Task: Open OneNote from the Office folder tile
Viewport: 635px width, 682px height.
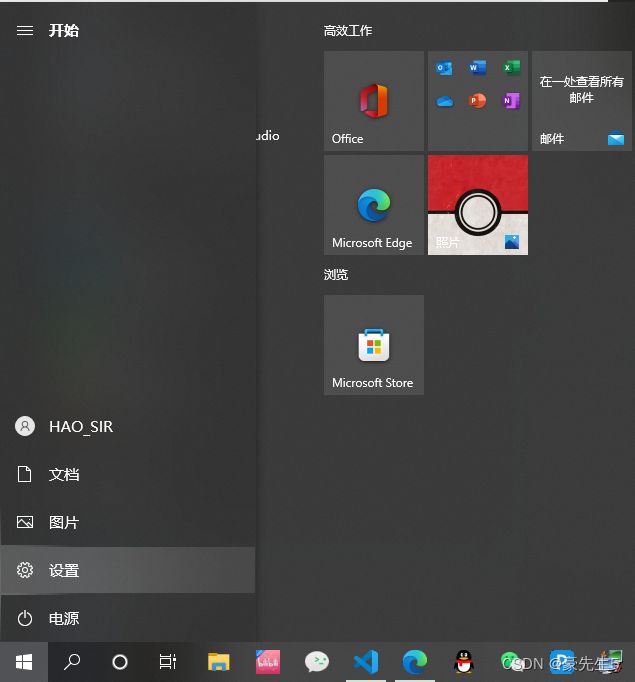Action: (511, 101)
